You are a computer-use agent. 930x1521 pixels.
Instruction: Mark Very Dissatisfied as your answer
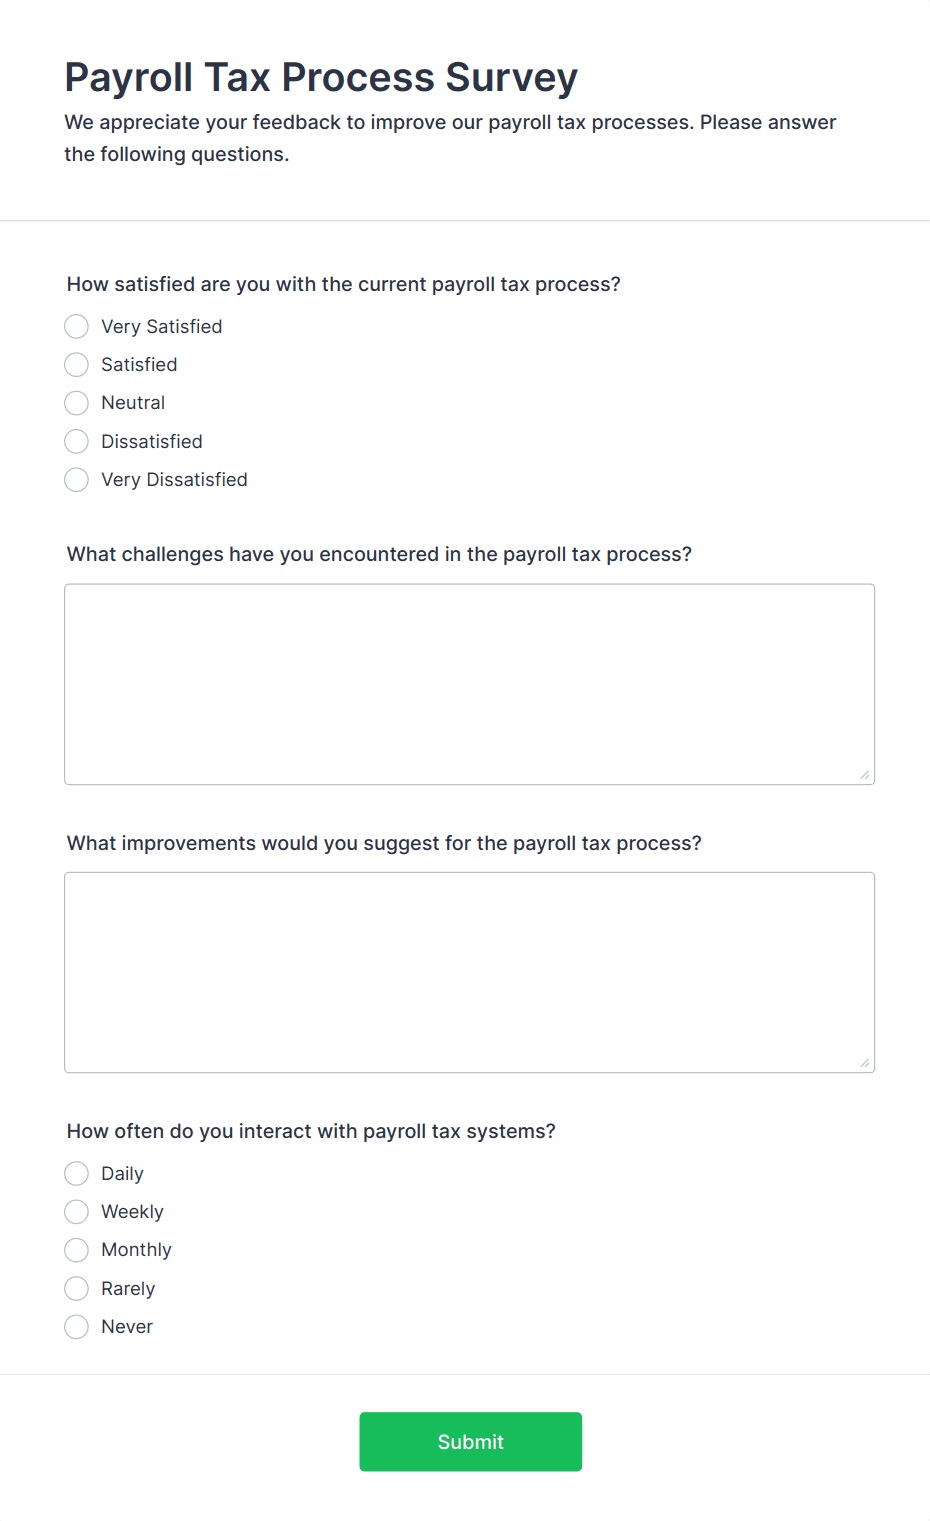click(x=76, y=480)
